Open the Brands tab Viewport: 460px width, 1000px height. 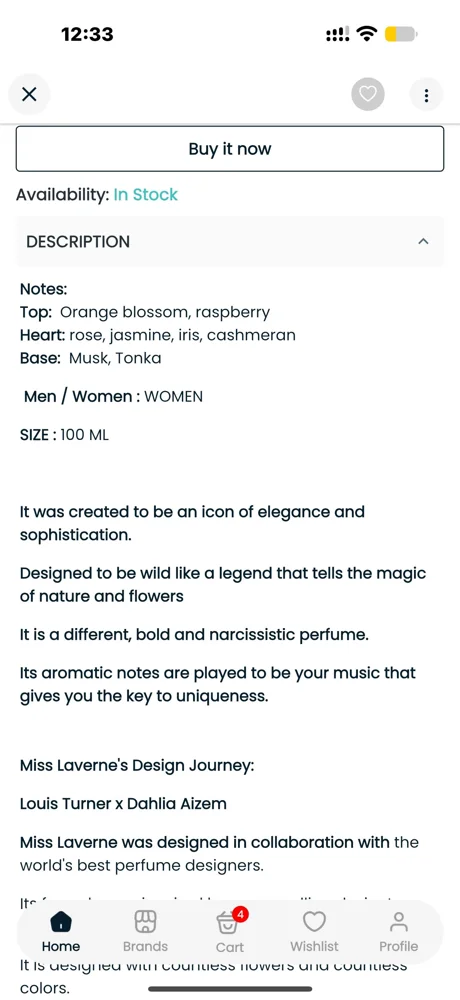point(145,932)
